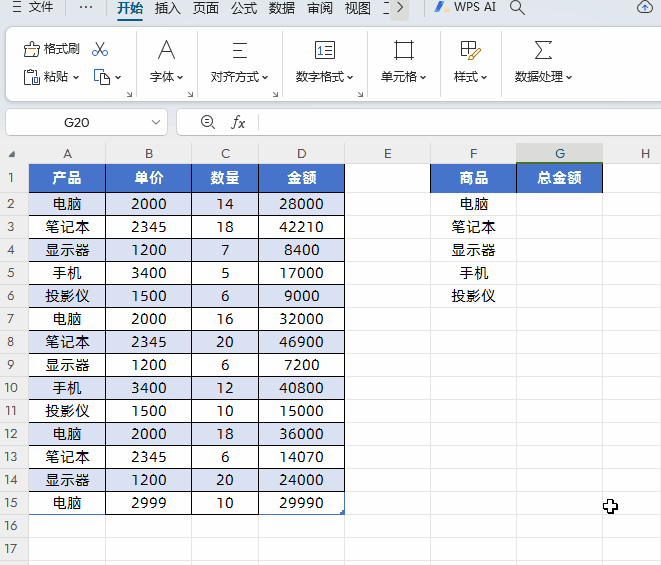Switch to the Formulas (公式) tab
The image size is (661, 565).
click(x=244, y=8)
